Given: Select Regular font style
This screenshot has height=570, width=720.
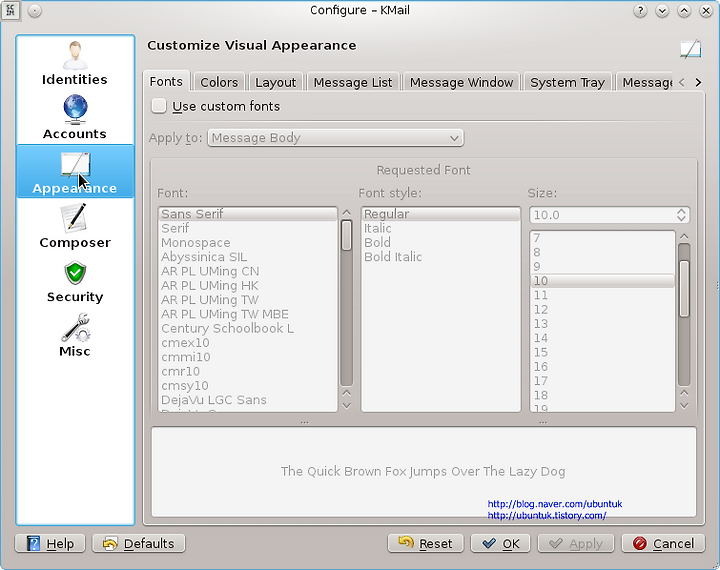Looking at the screenshot, I should (x=441, y=214).
